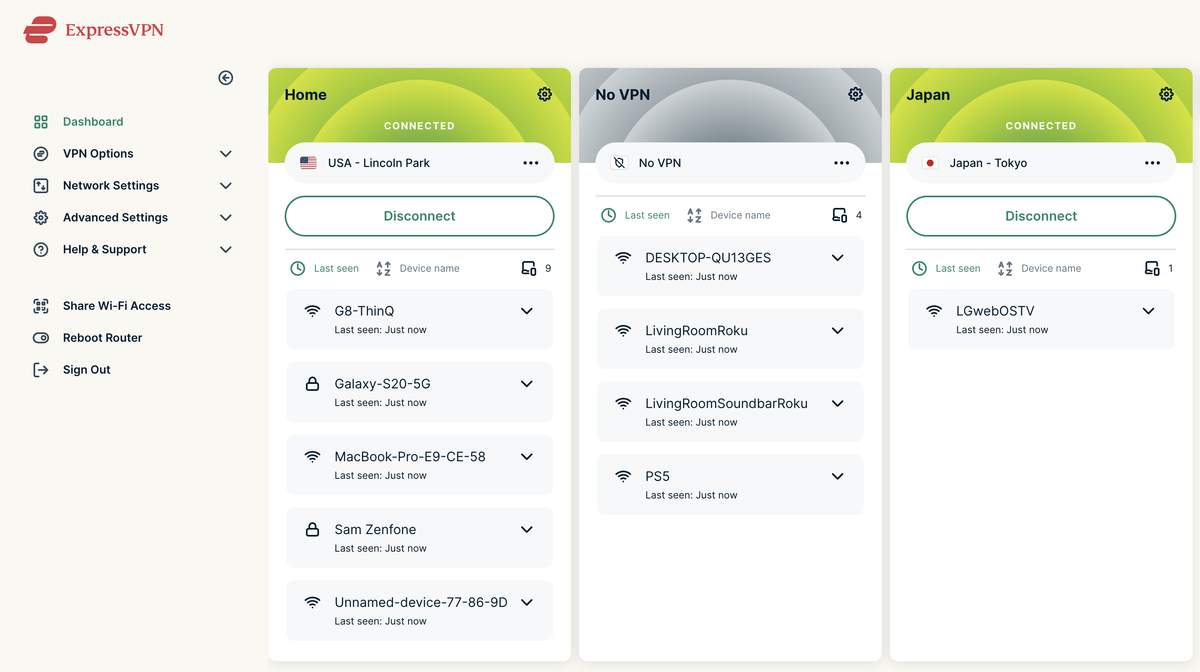Expand the G8-ThinQ device details
1200x672 pixels.
tap(527, 311)
